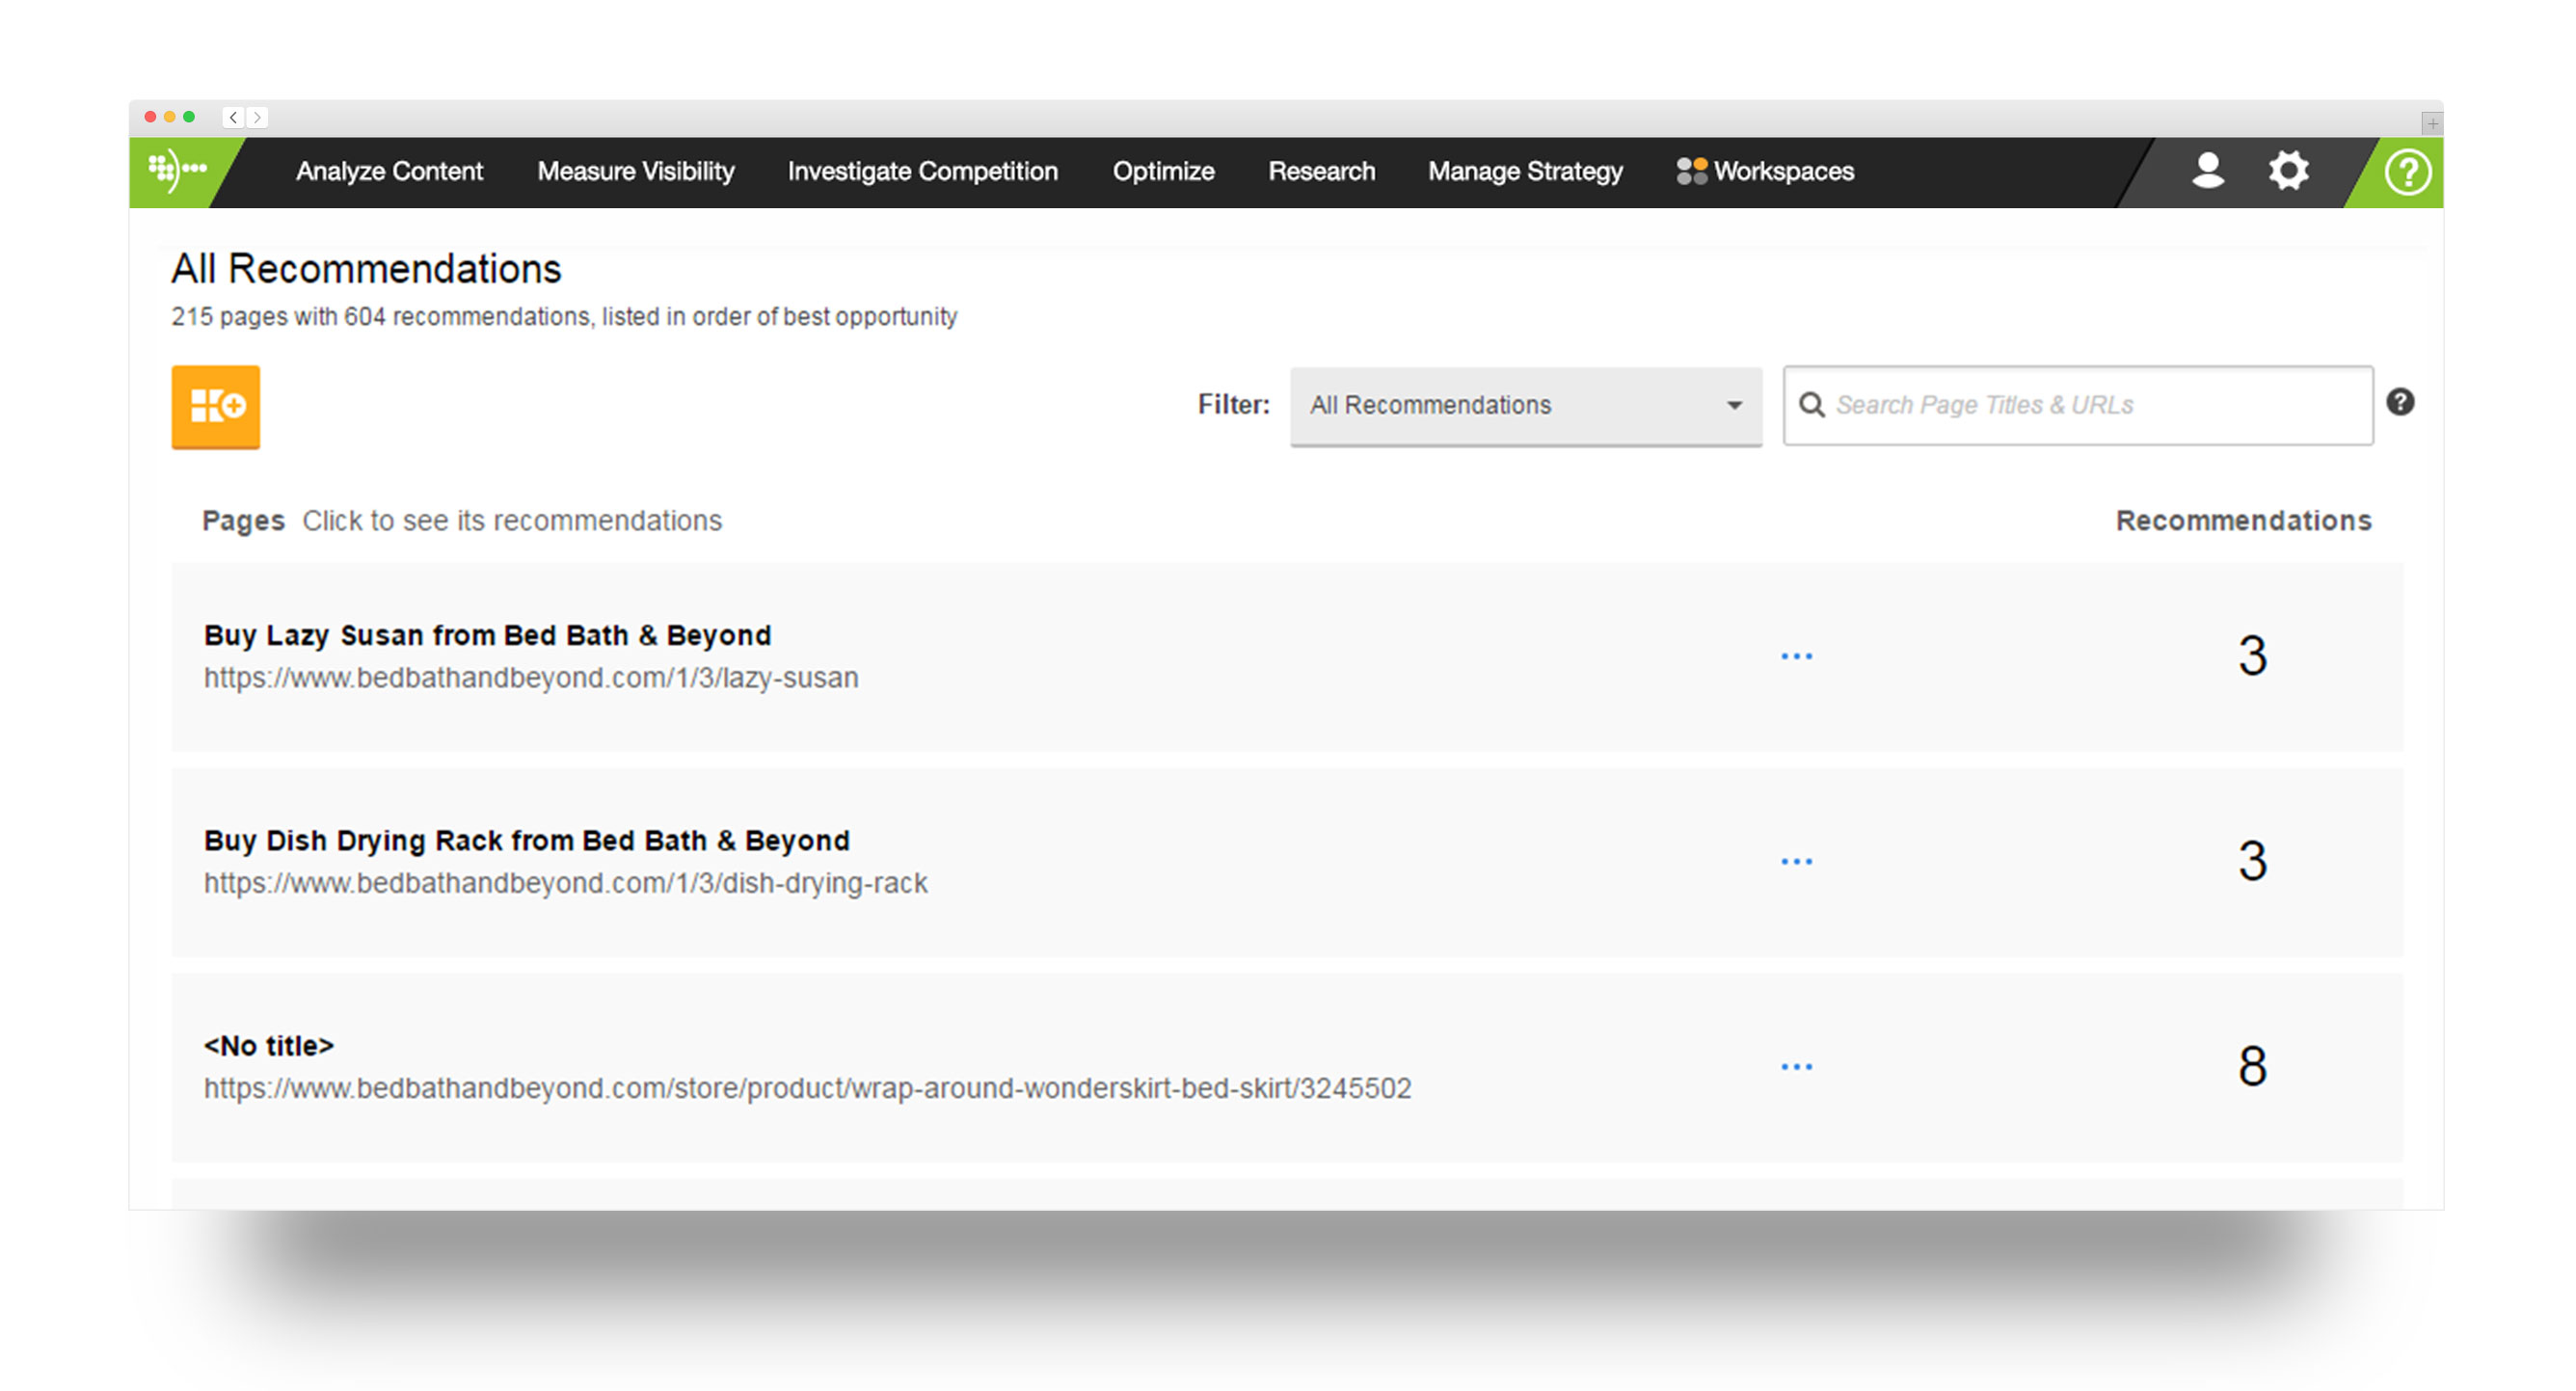Click the macOS green maximize window button

189,117
